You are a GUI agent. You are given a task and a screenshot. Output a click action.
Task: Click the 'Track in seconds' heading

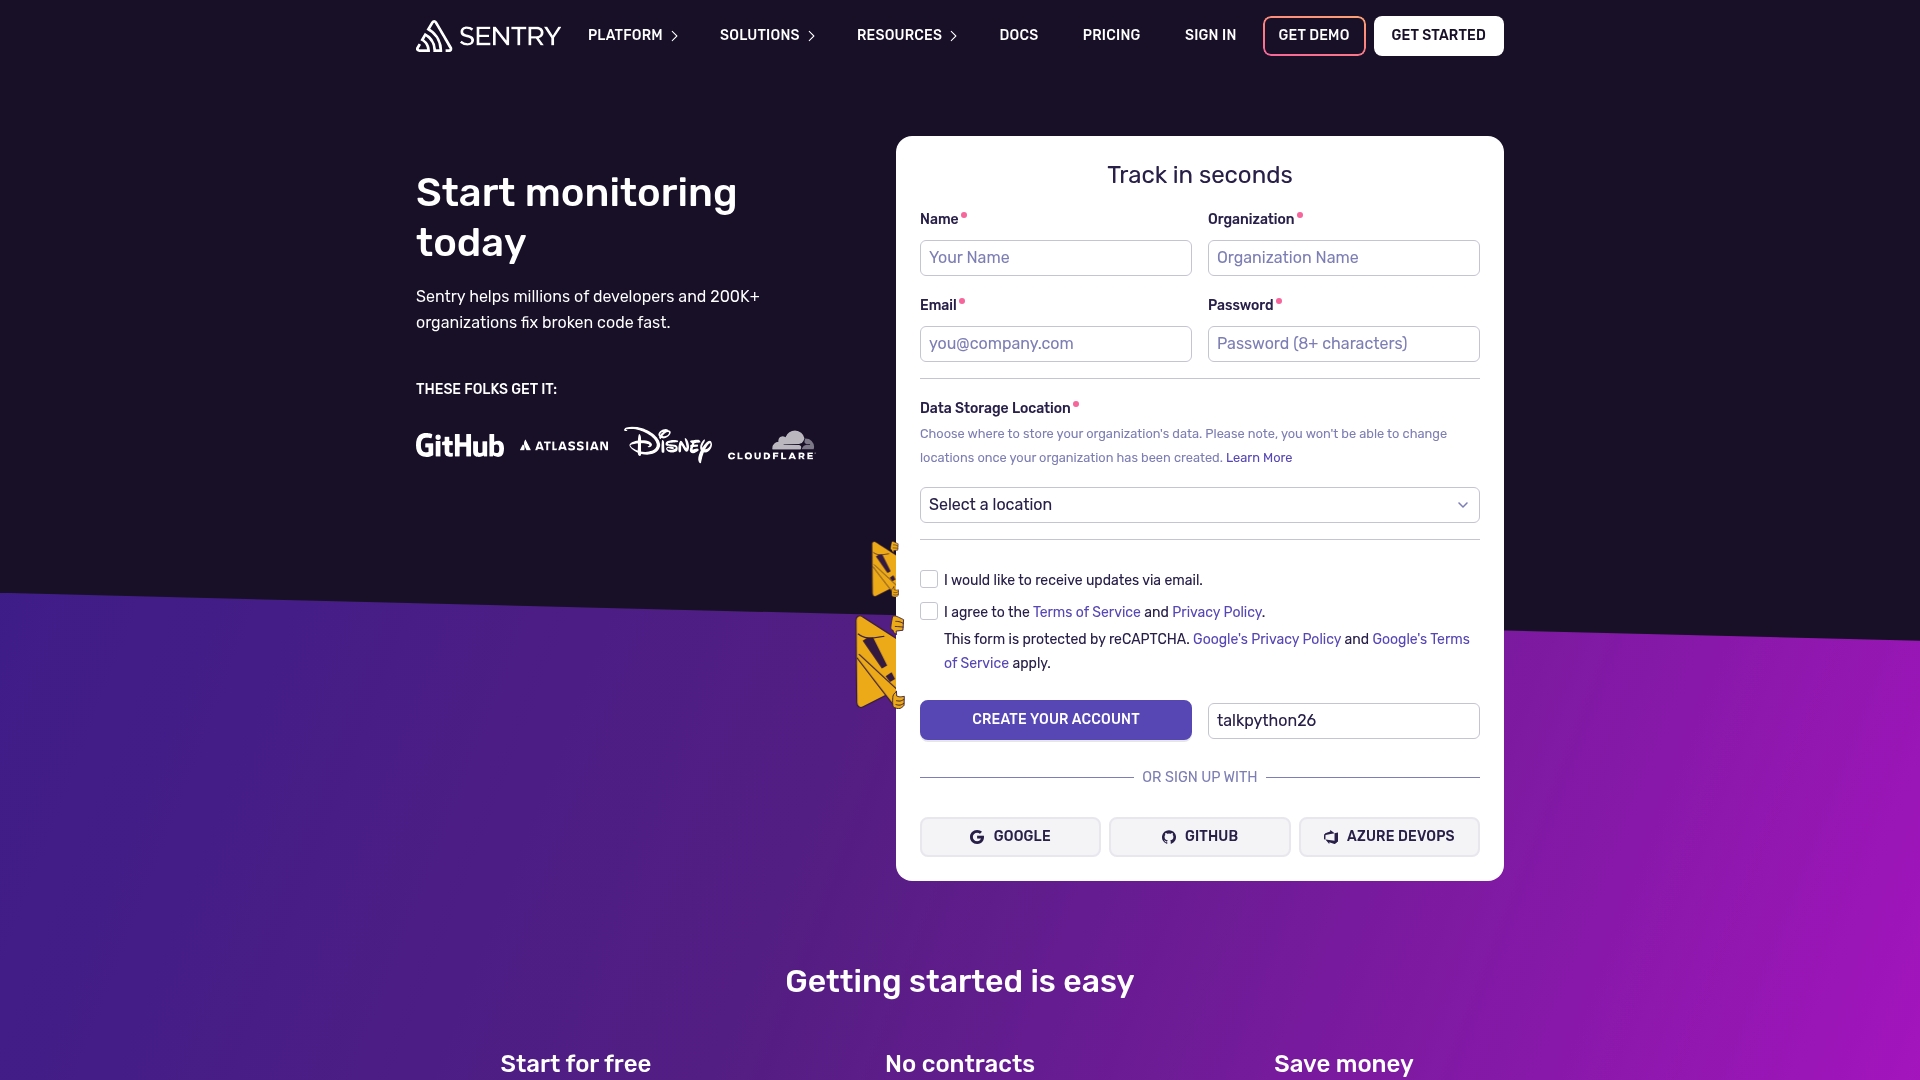click(x=1200, y=175)
